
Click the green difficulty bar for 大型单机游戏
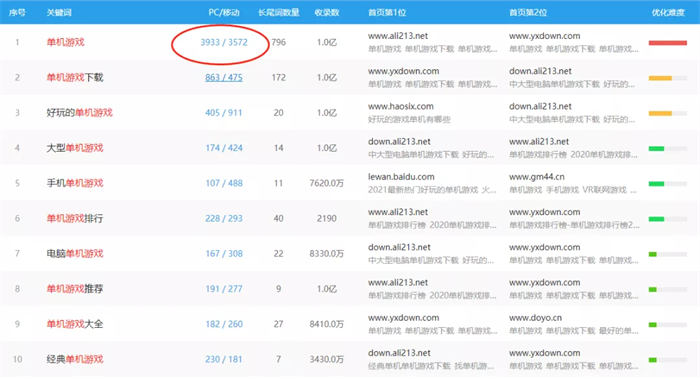tap(656, 149)
